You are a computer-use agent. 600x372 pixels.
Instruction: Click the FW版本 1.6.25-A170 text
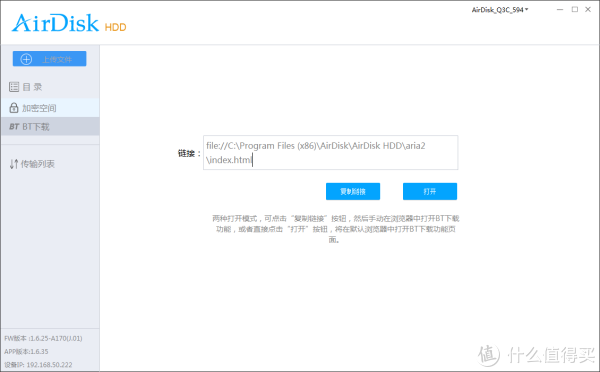(x=43, y=338)
